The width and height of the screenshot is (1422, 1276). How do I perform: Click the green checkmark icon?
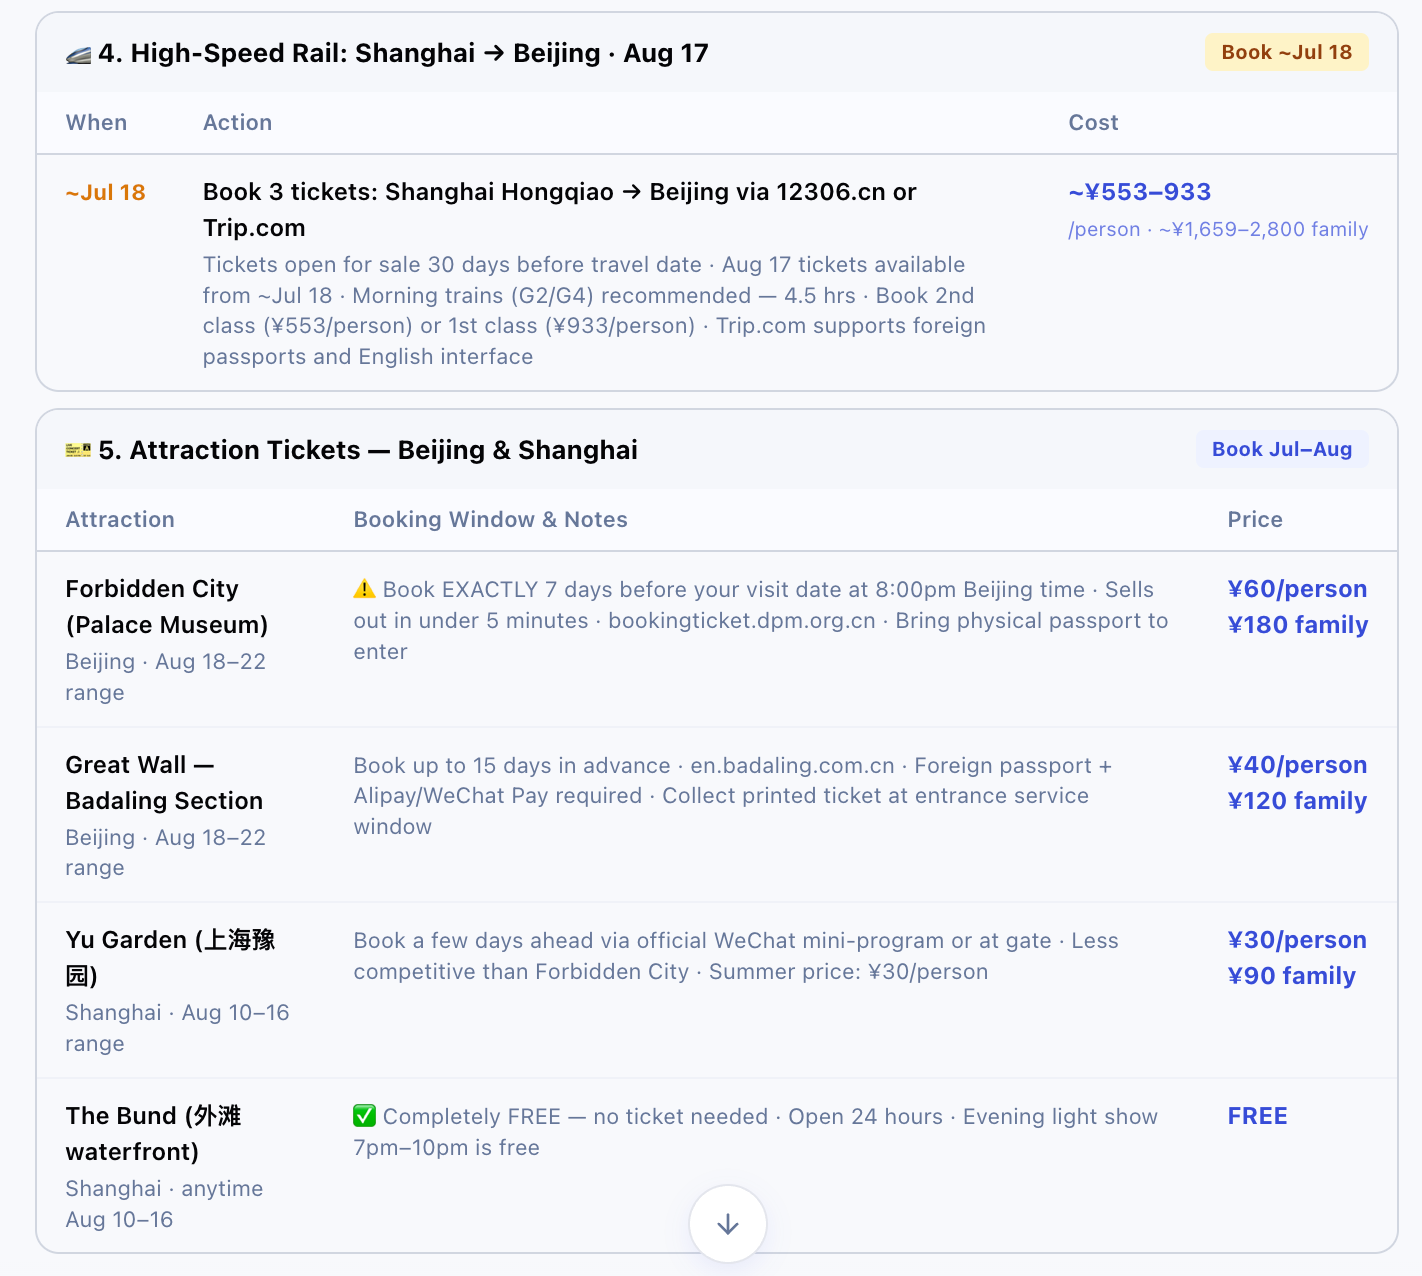(364, 1116)
